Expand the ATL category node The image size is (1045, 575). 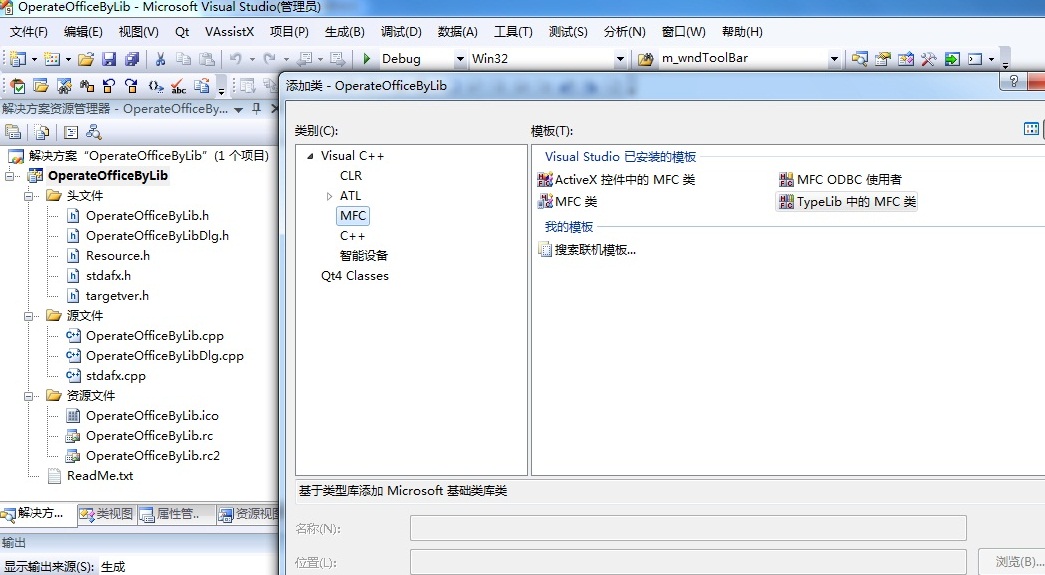[329, 196]
